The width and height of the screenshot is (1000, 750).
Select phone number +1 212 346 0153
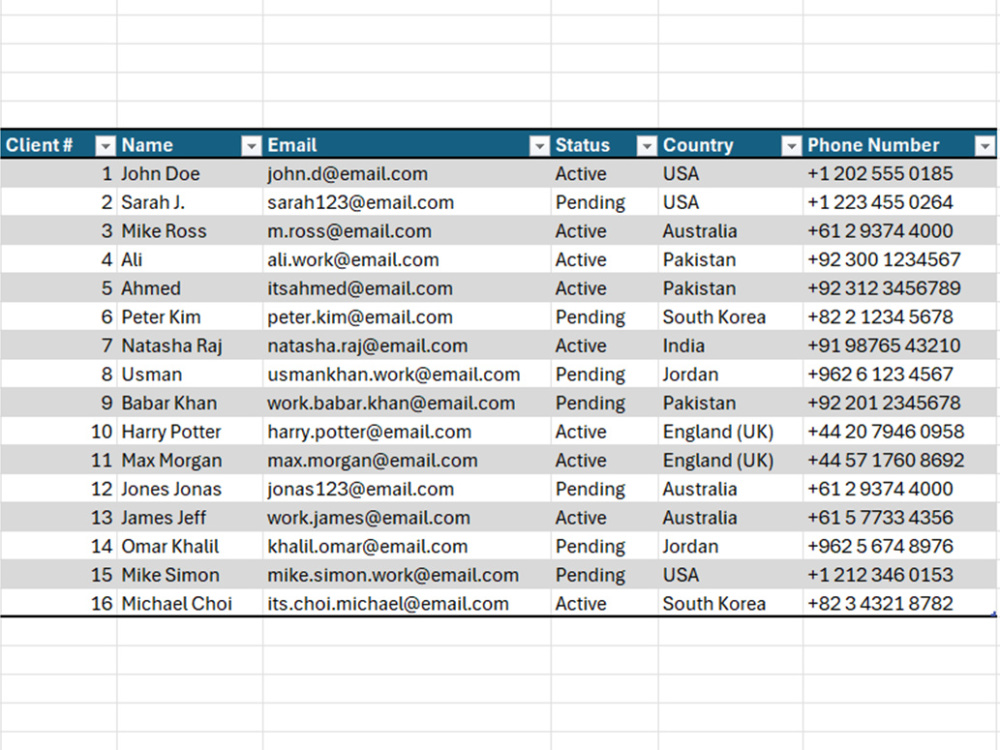coord(899,575)
